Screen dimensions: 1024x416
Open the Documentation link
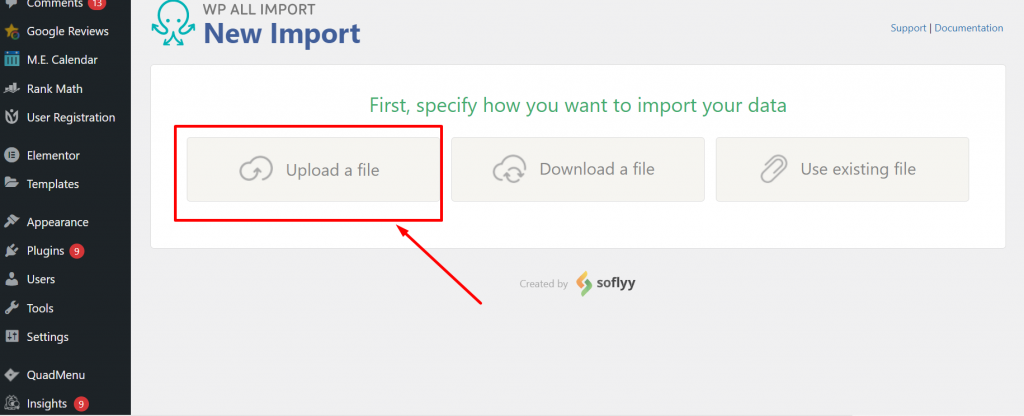point(968,28)
